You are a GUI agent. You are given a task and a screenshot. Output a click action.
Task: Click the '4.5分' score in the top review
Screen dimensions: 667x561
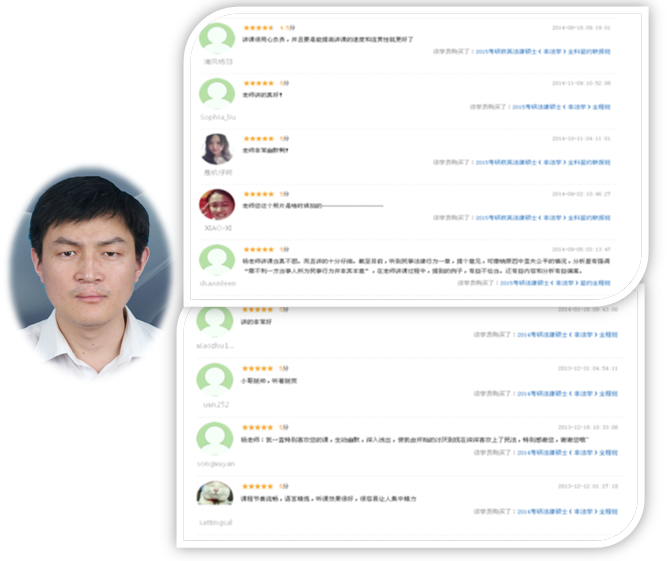coord(288,28)
